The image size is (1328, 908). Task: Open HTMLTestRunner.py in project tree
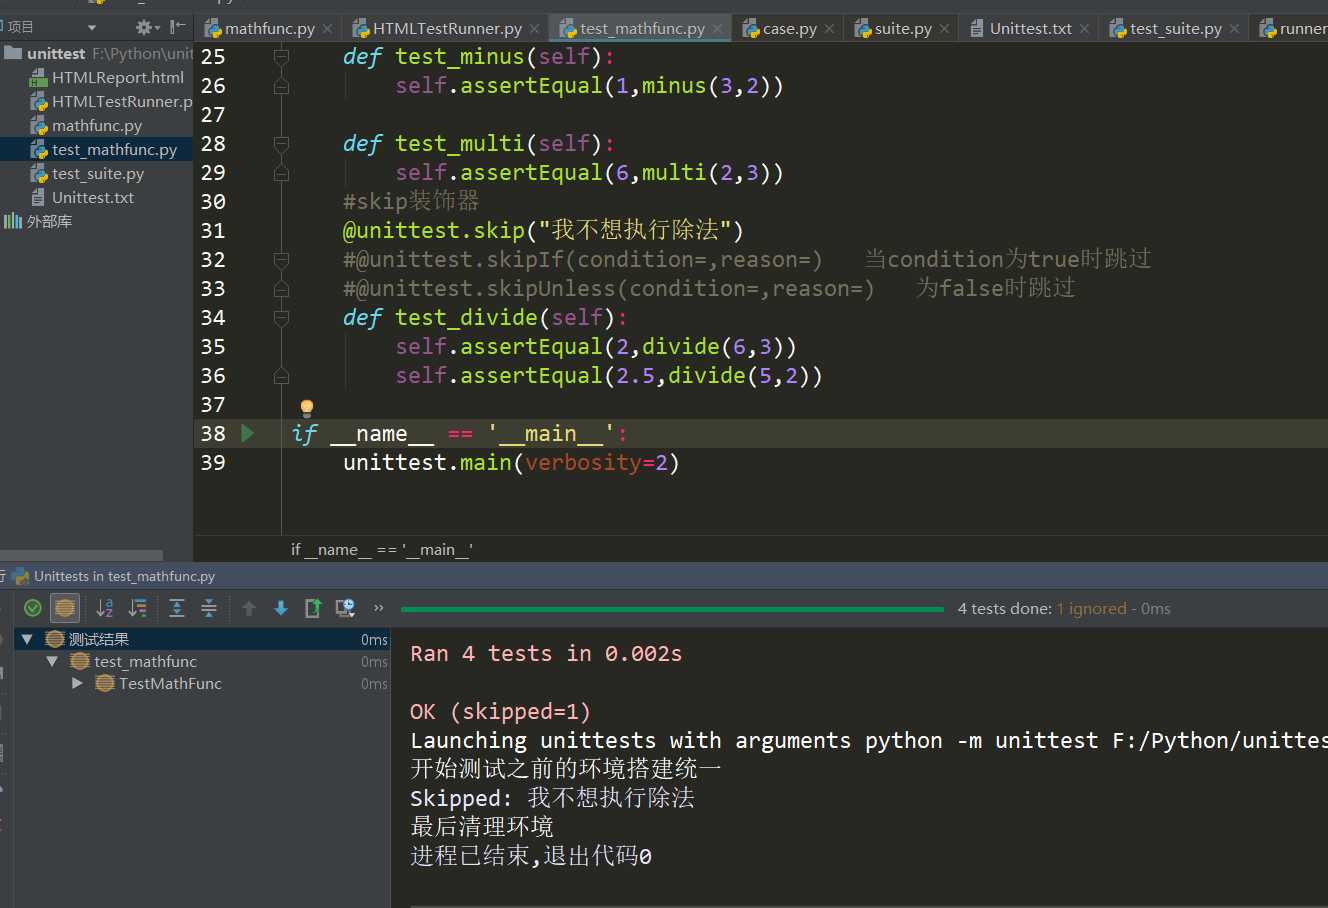click(x=122, y=101)
